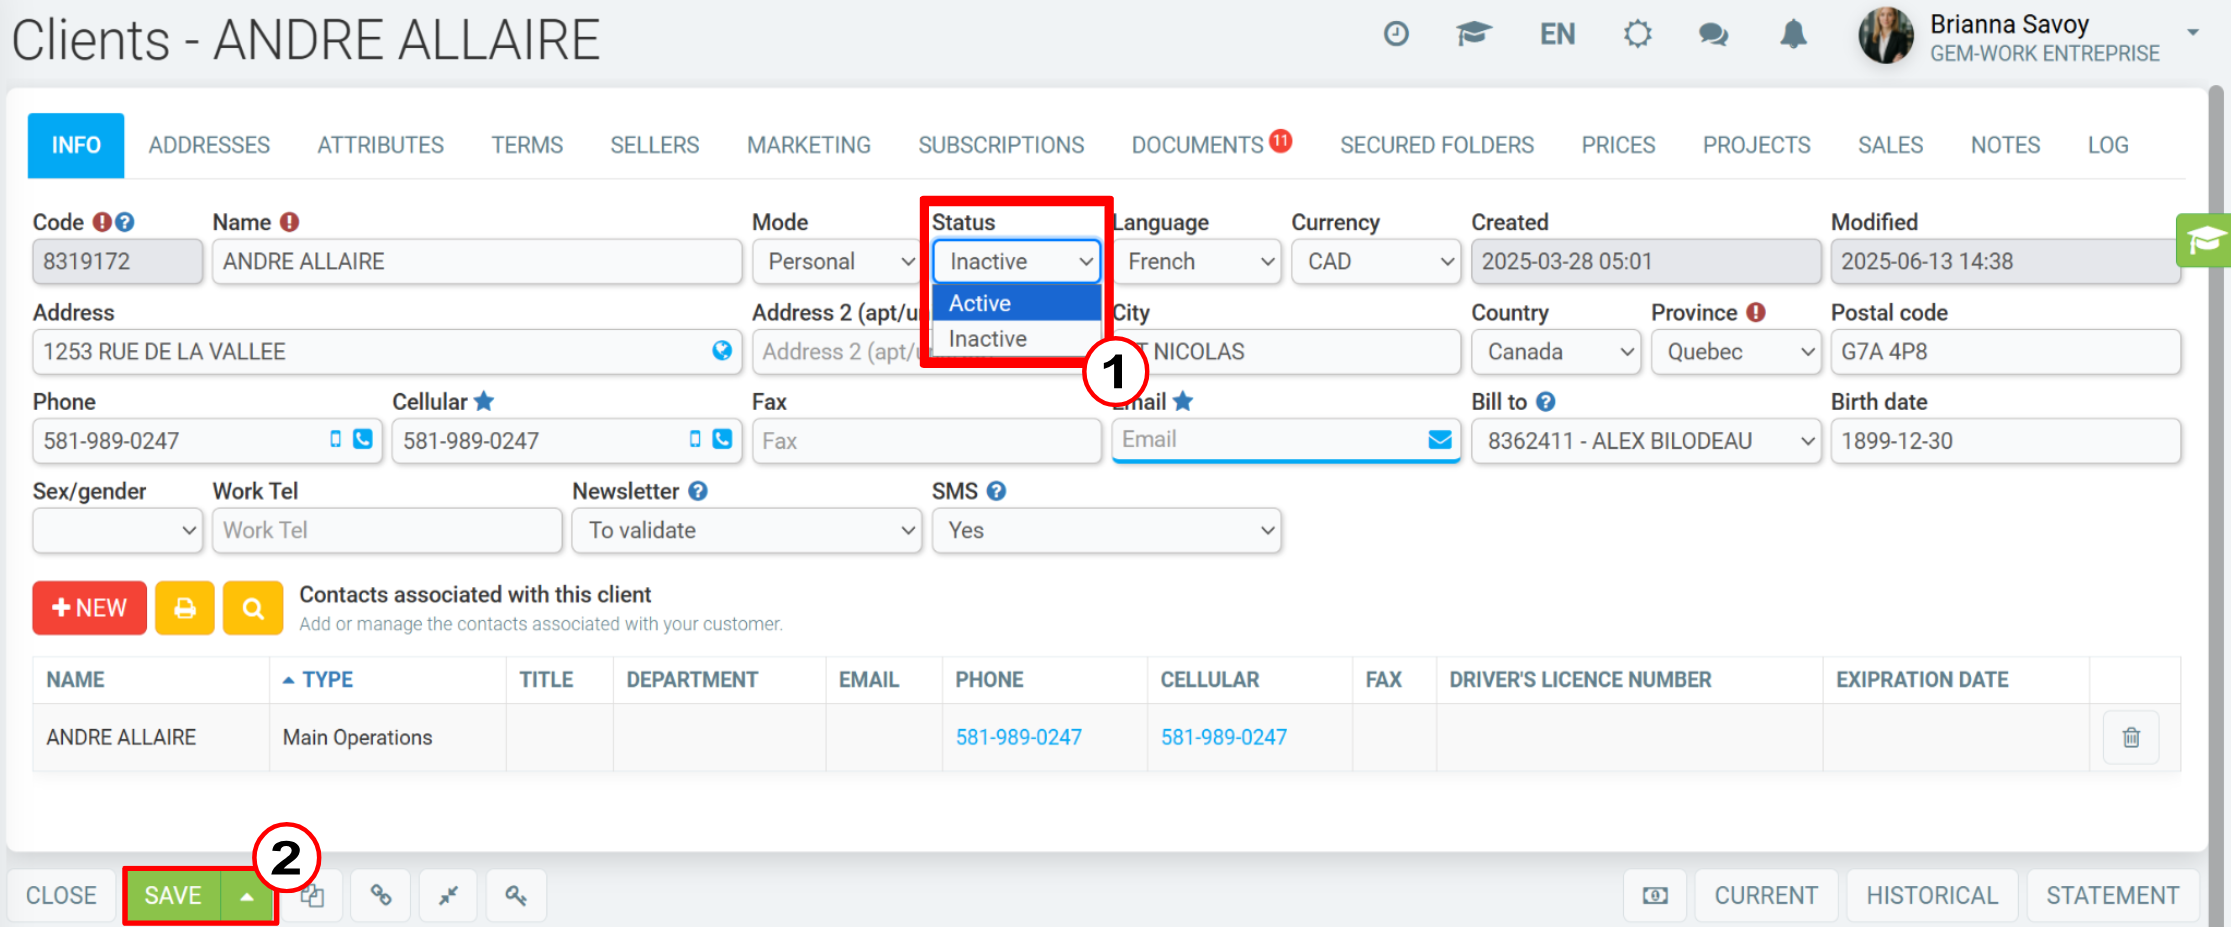Open the graduation cap training icon
Screen dimensions: 2231x931
(1473, 34)
